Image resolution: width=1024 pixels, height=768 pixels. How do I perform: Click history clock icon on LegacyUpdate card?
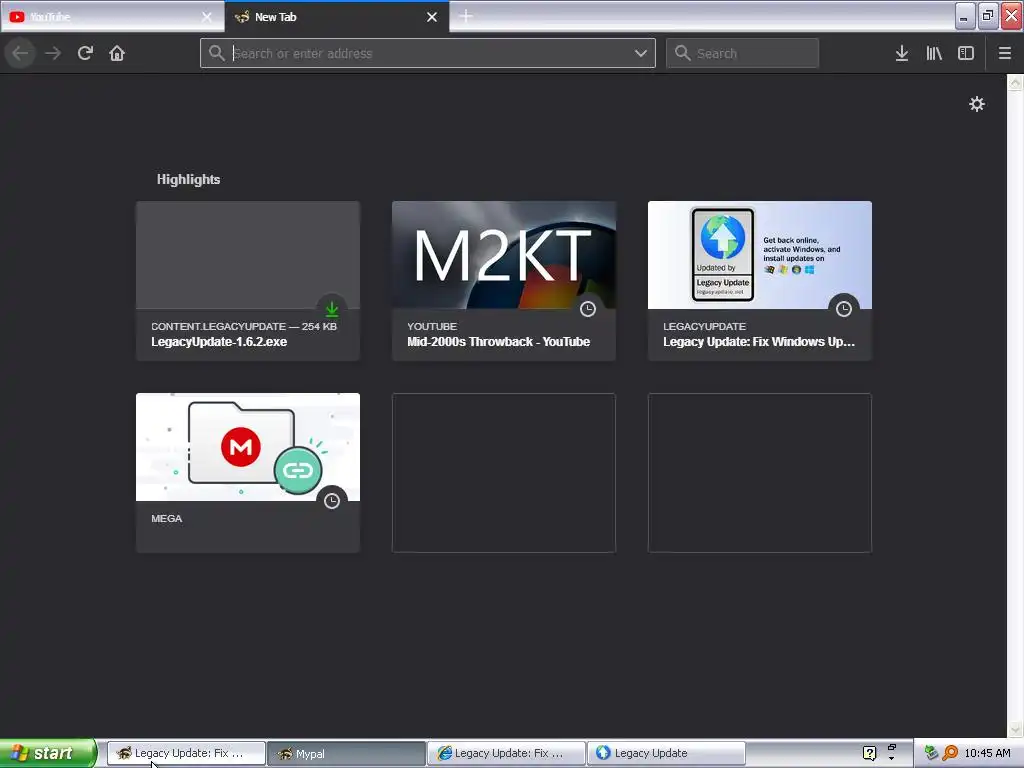coord(844,309)
